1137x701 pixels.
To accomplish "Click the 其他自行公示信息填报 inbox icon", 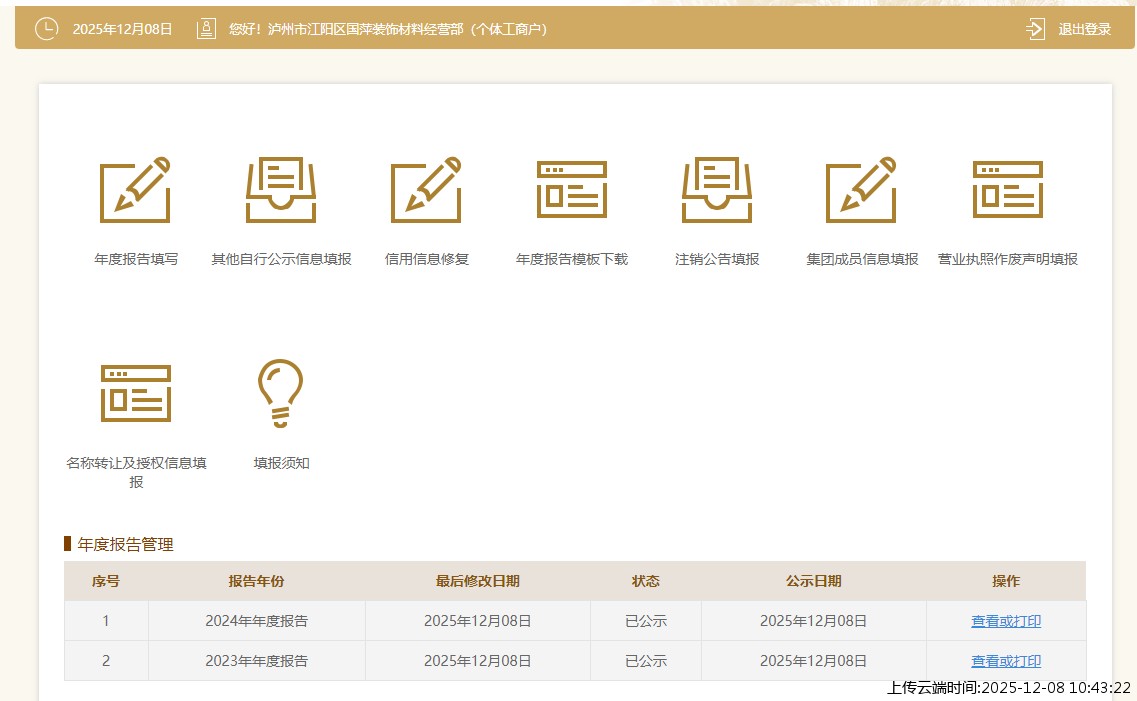I will pos(281,190).
